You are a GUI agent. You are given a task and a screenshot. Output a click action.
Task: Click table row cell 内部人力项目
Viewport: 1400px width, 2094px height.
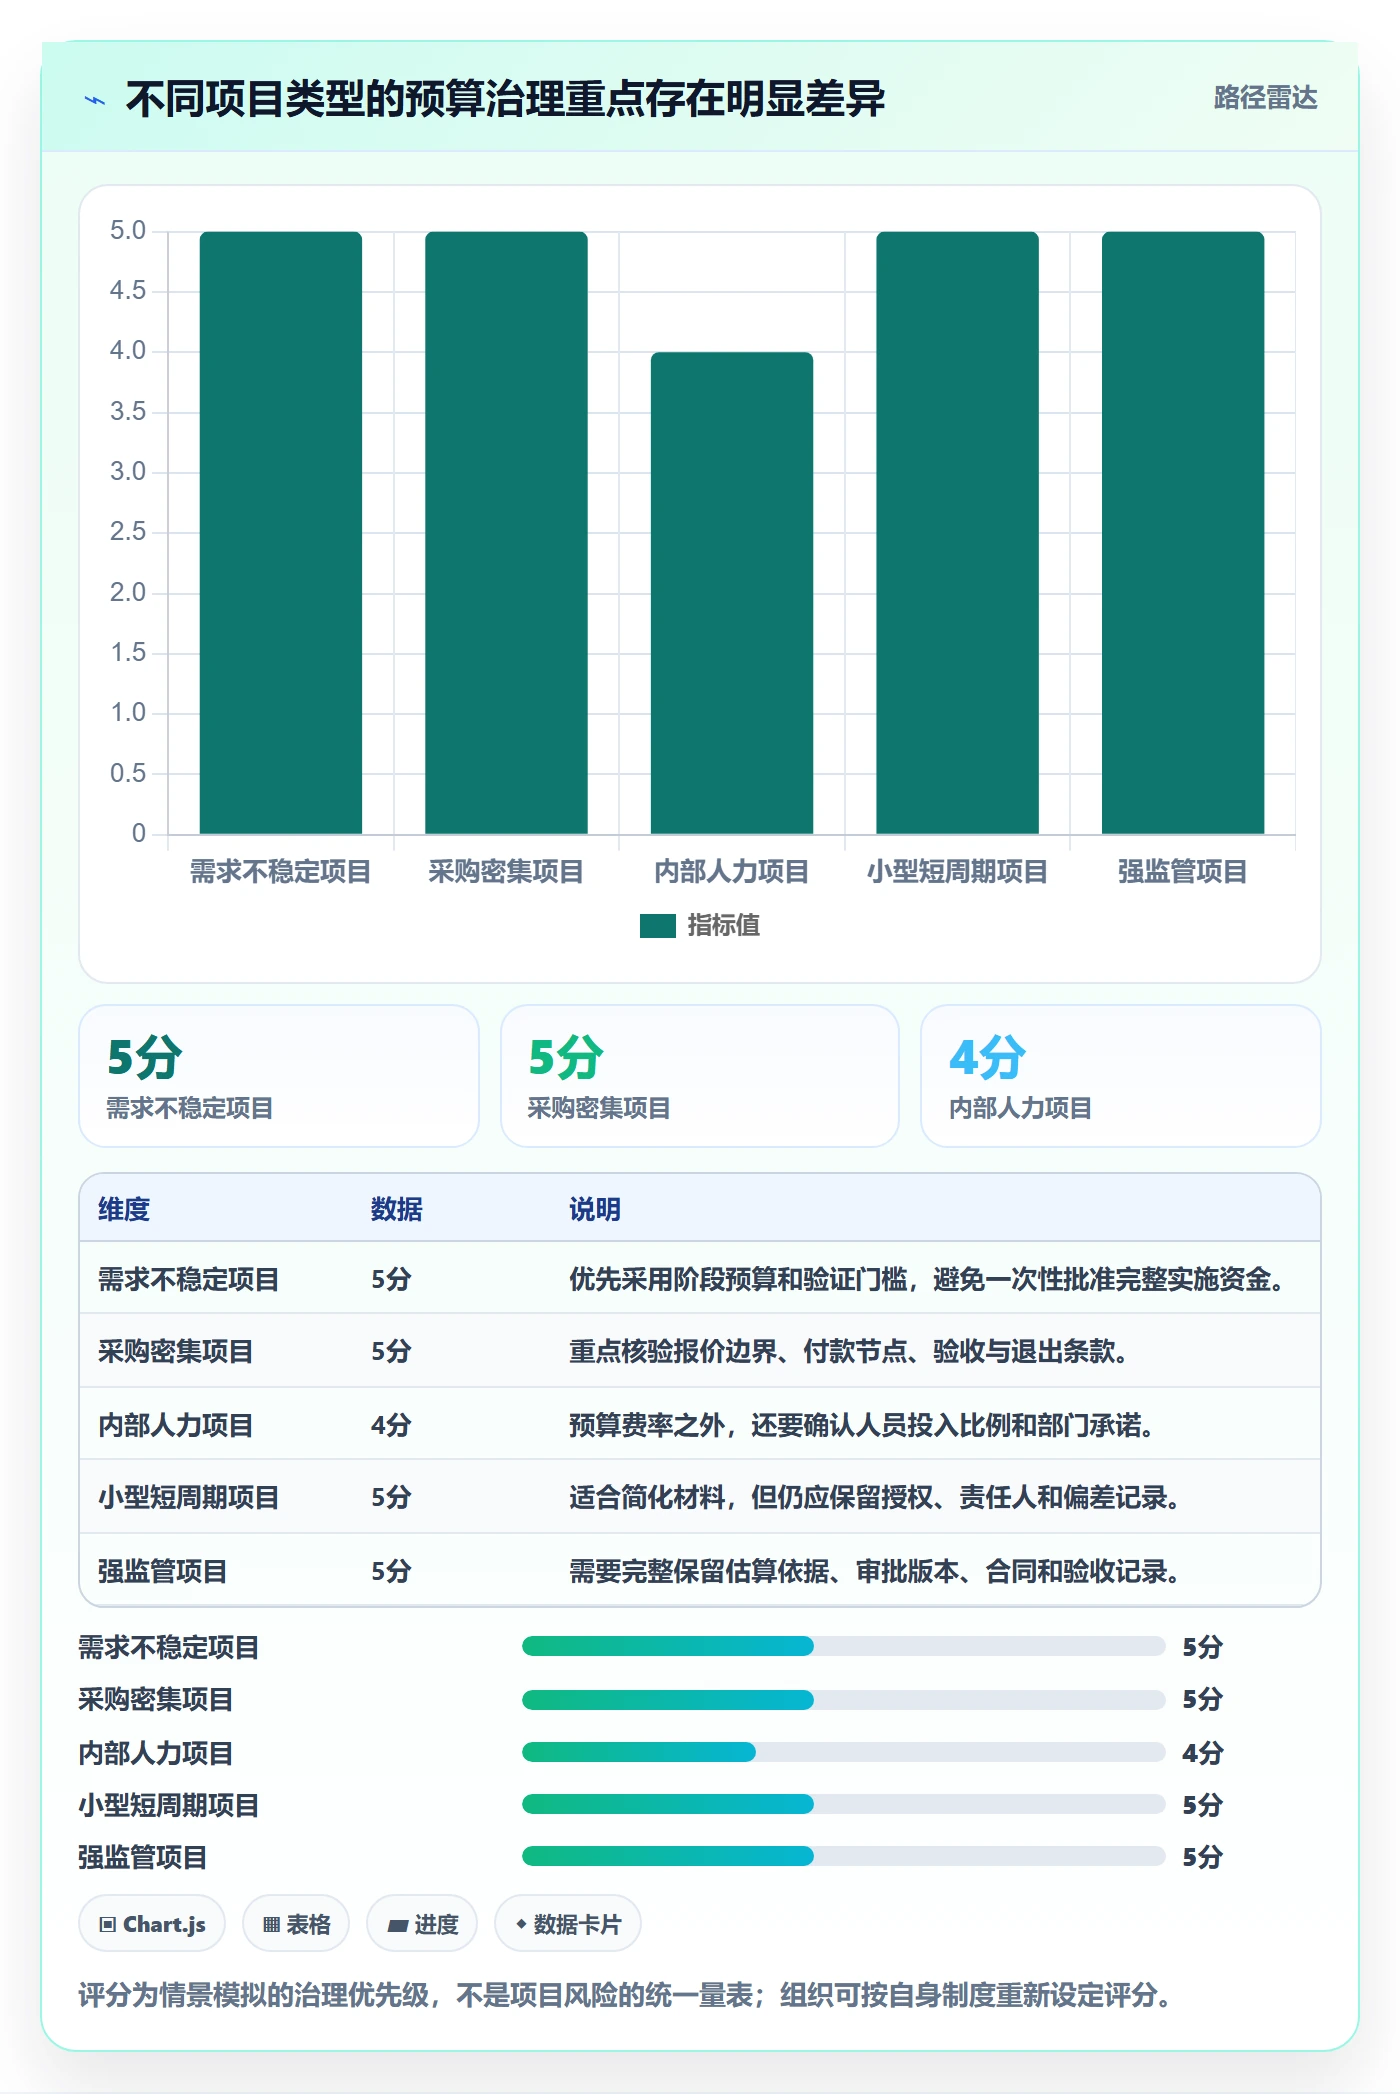point(176,1425)
